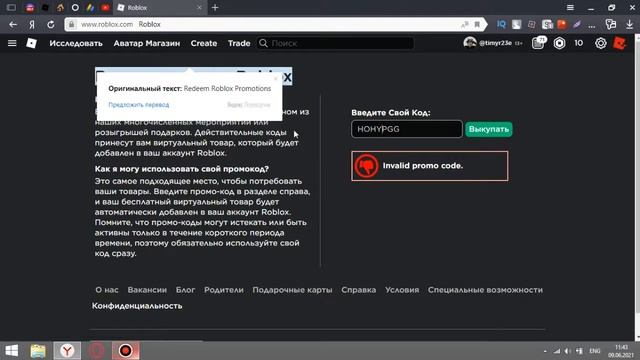Click the Yandex 'Я' home button
Screen dimensions: 640x360
pyautogui.click(x=32, y=24)
